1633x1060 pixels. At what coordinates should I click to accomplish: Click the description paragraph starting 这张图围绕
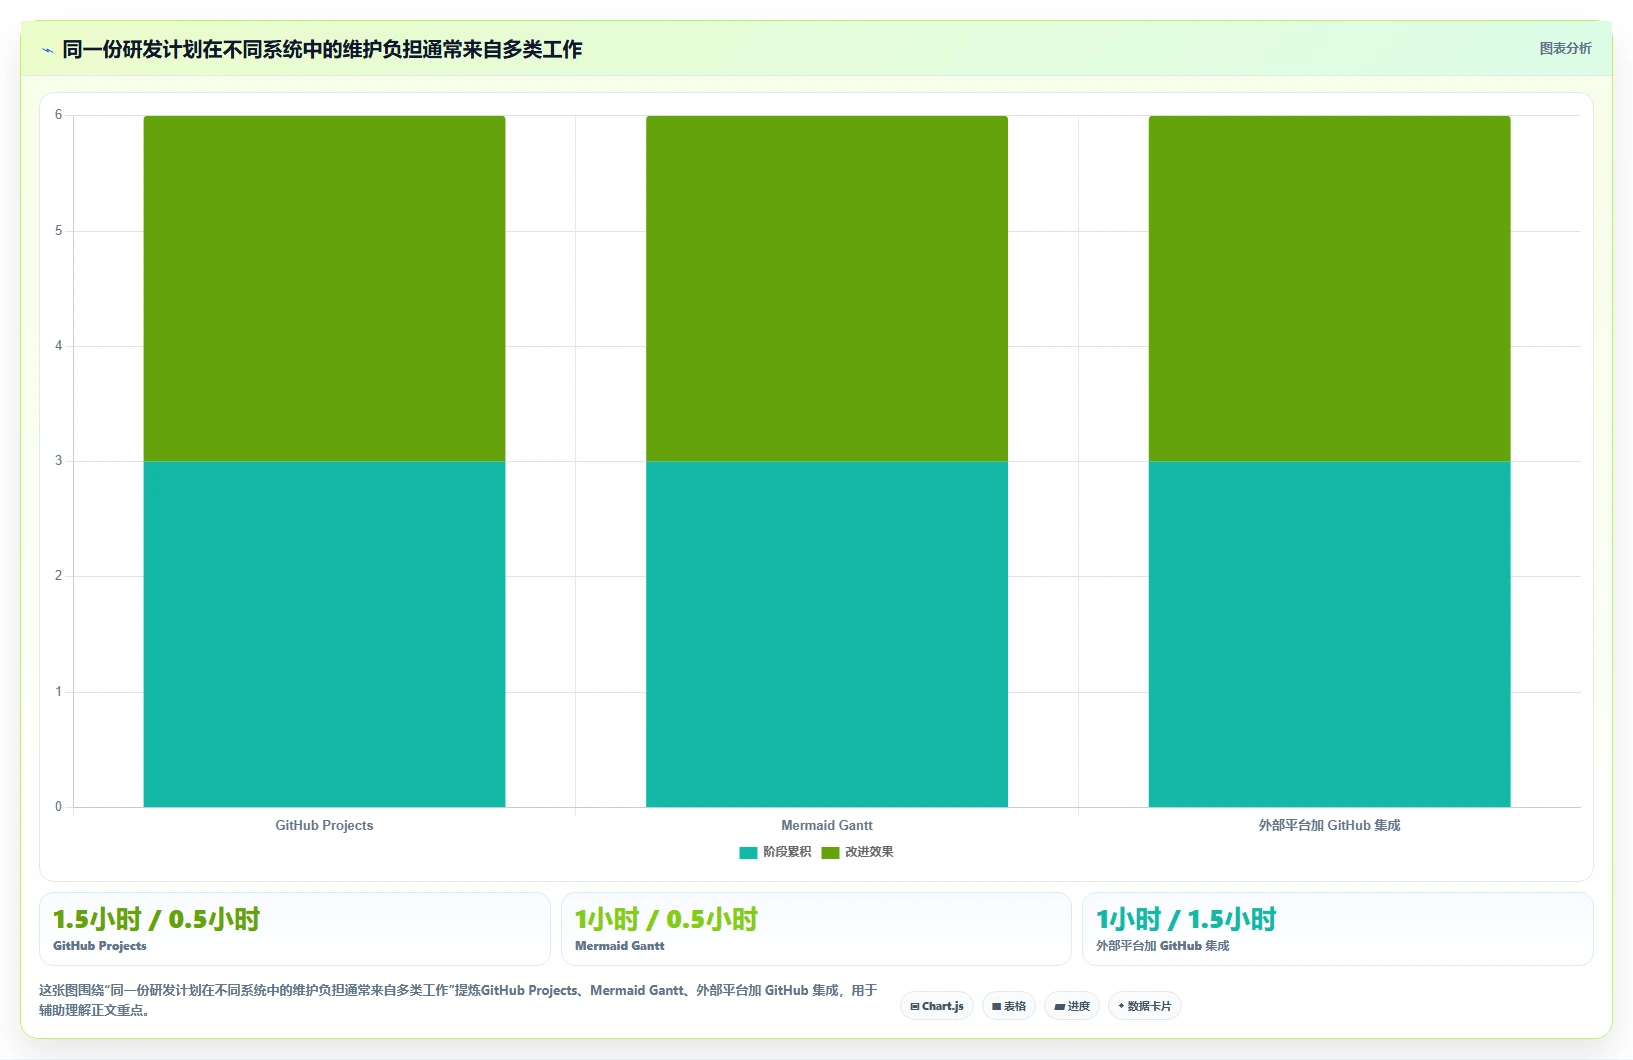458,1000
